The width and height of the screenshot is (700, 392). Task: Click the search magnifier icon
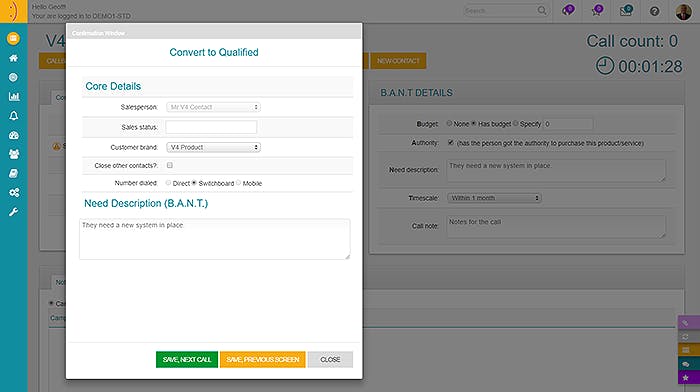542,10
